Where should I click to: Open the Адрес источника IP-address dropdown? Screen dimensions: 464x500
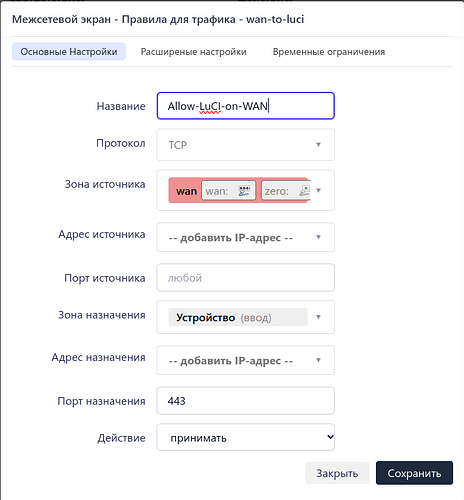(x=246, y=237)
